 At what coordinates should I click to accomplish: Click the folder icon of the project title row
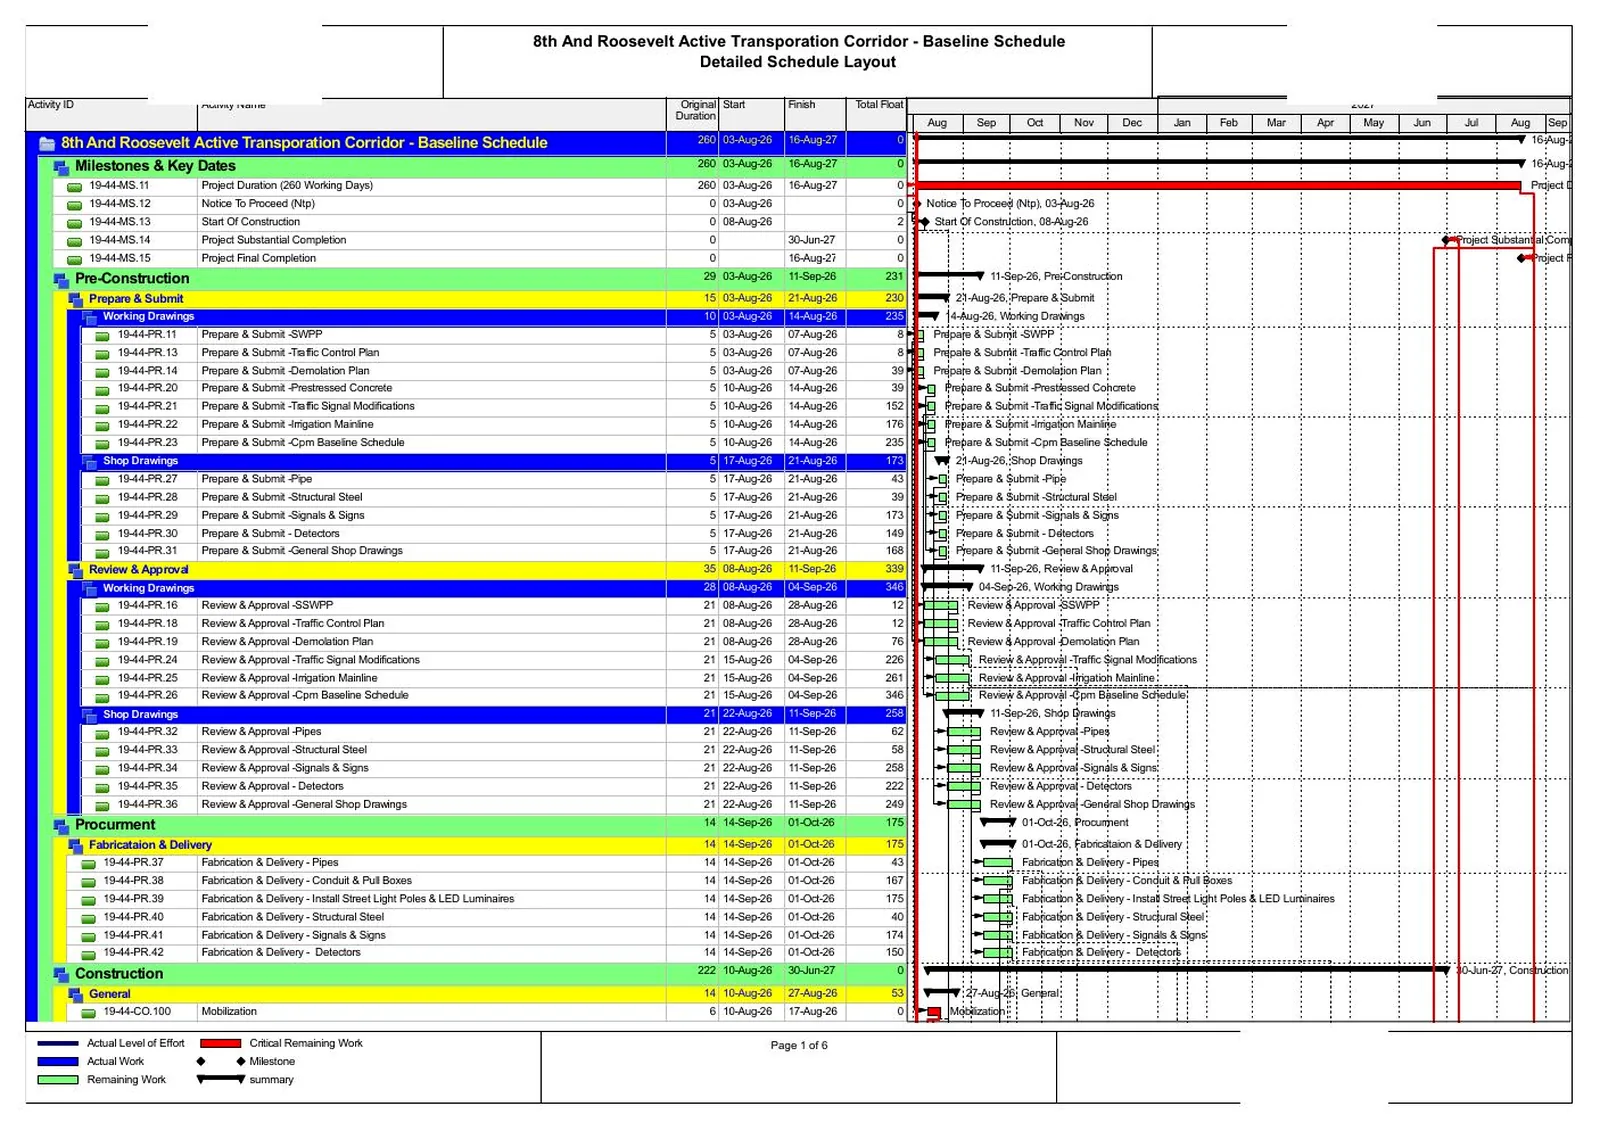click(x=47, y=144)
